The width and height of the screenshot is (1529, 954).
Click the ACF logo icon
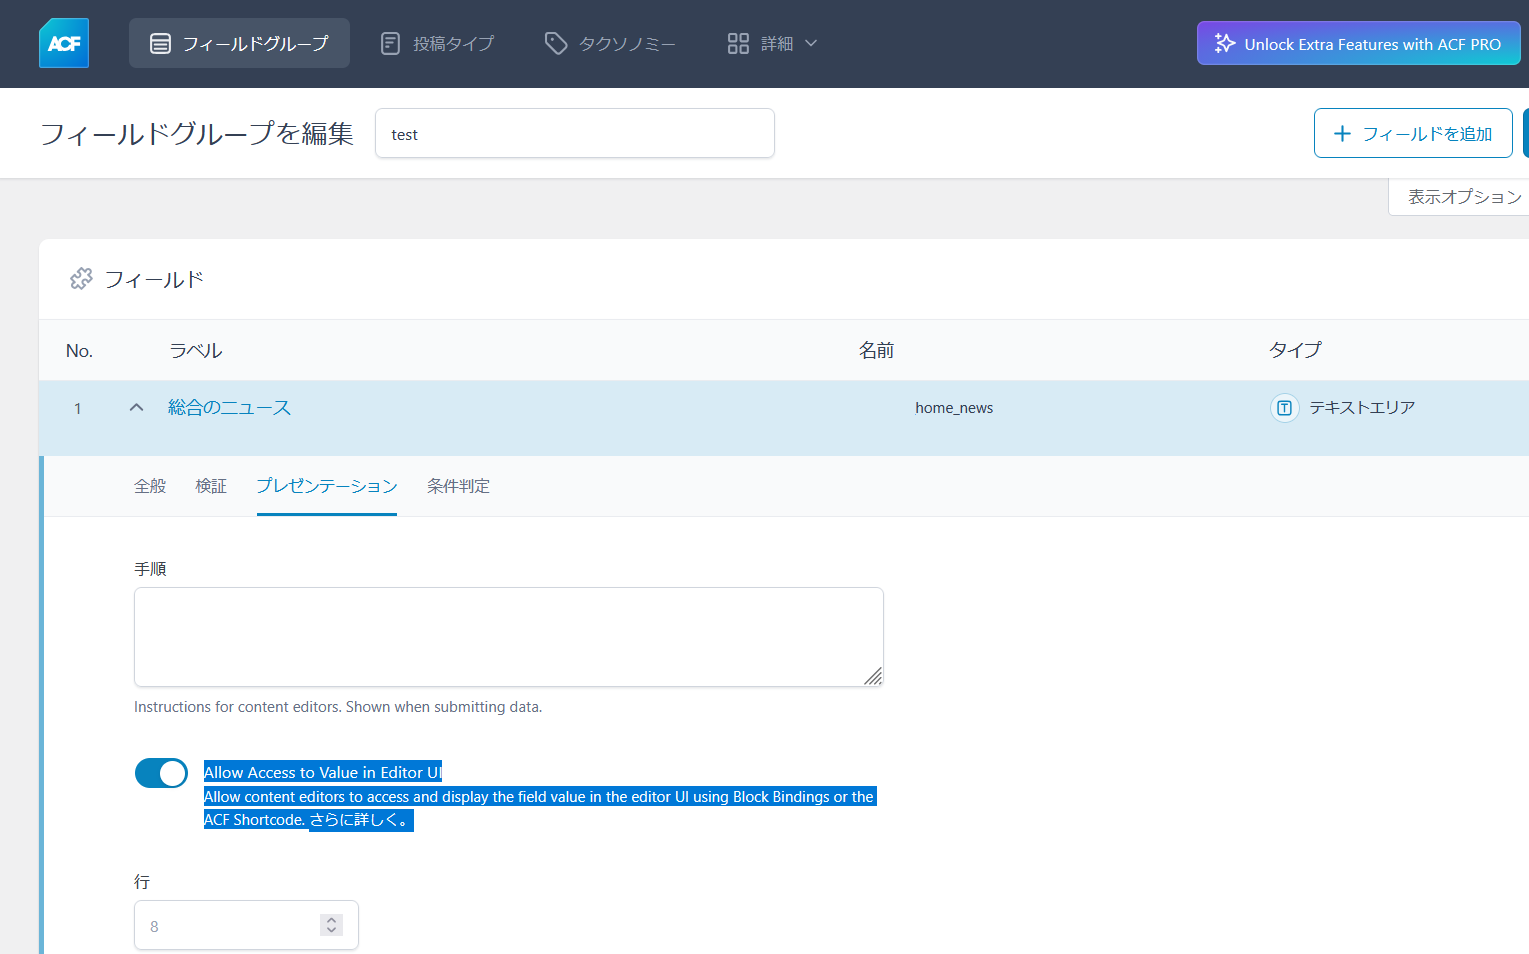click(63, 43)
